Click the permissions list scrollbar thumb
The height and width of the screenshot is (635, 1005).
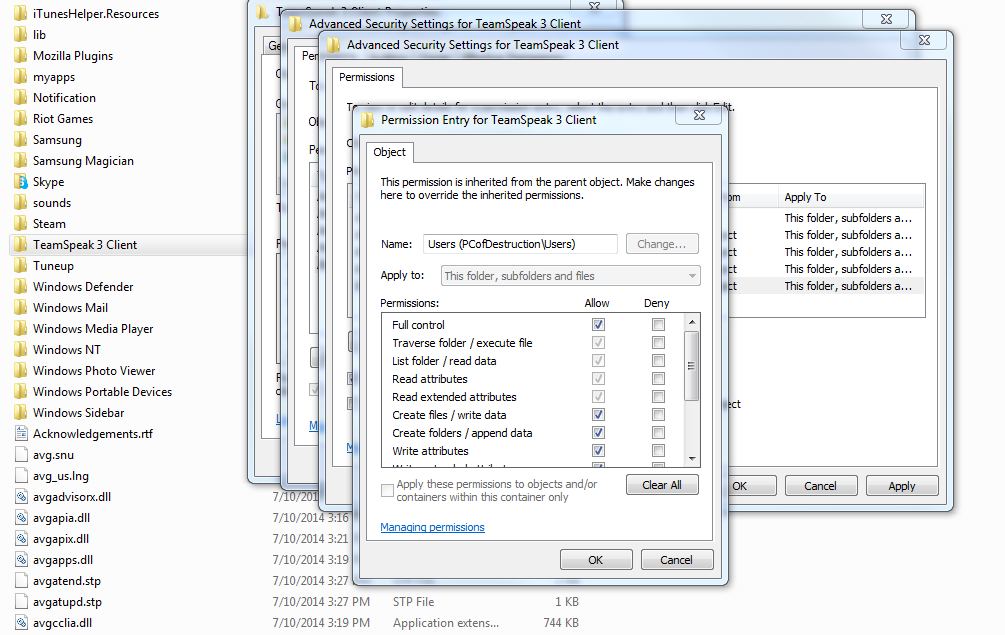692,366
